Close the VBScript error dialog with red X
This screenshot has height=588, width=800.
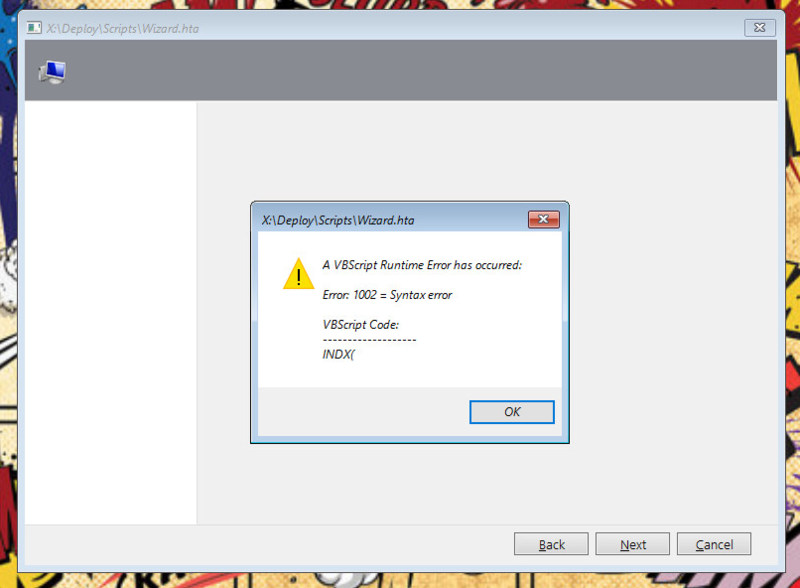pyautogui.click(x=544, y=219)
